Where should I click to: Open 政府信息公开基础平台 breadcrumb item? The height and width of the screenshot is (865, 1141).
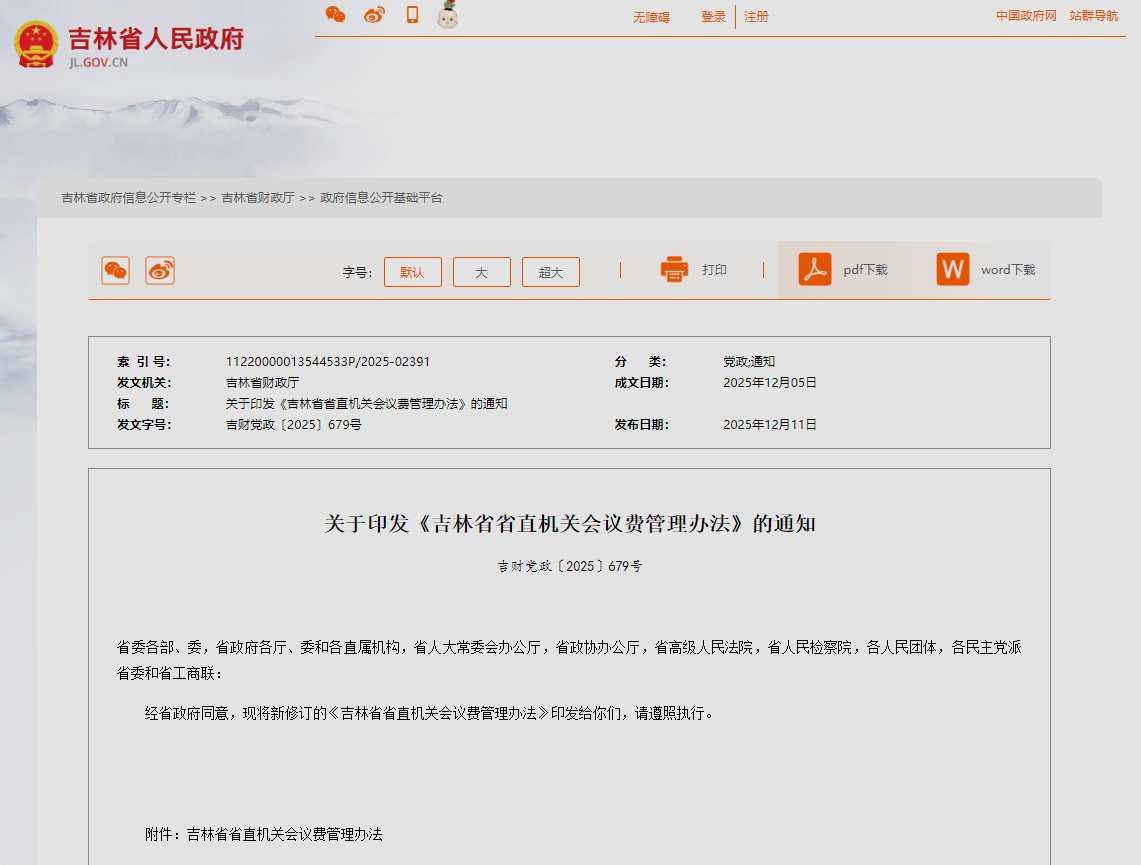point(378,198)
